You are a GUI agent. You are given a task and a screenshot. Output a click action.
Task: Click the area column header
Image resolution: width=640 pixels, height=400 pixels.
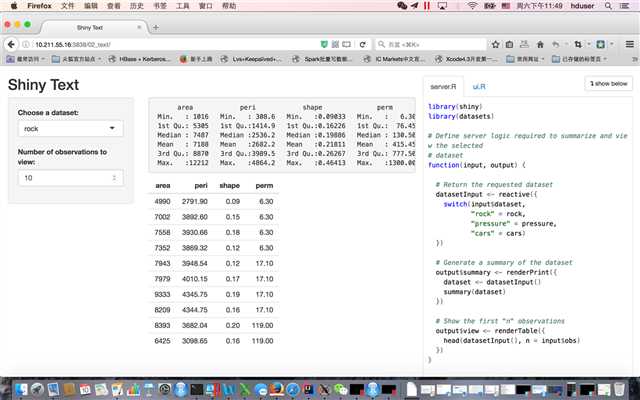(162, 186)
